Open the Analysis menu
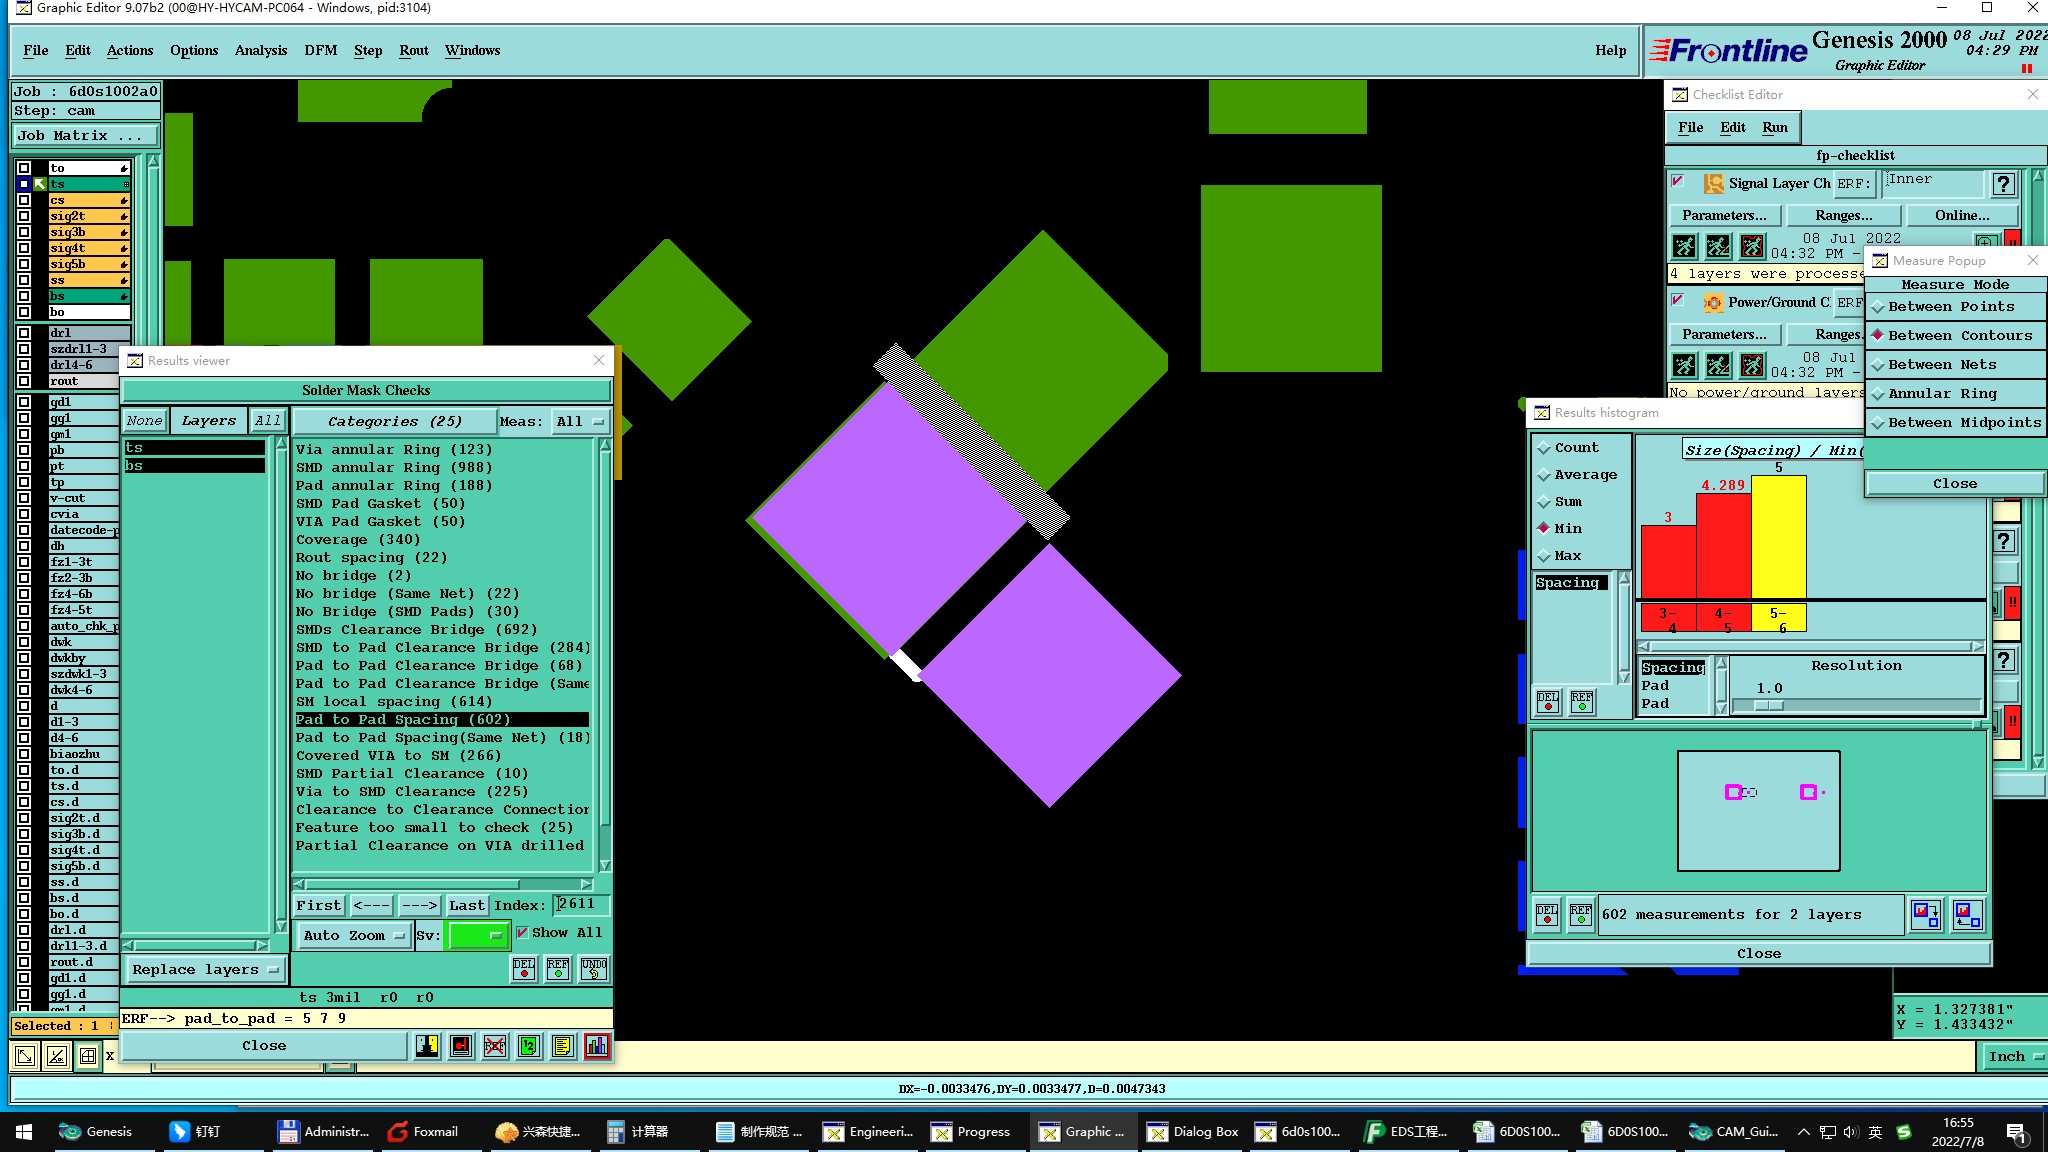 click(x=260, y=51)
